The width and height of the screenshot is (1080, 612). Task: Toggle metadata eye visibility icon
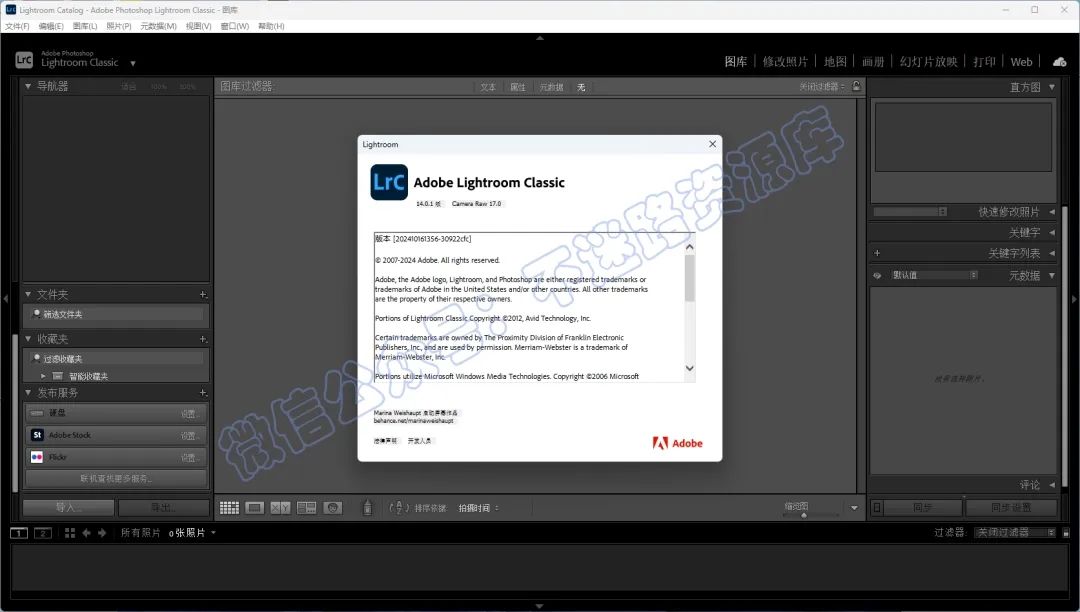pyautogui.click(x=877, y=275)
